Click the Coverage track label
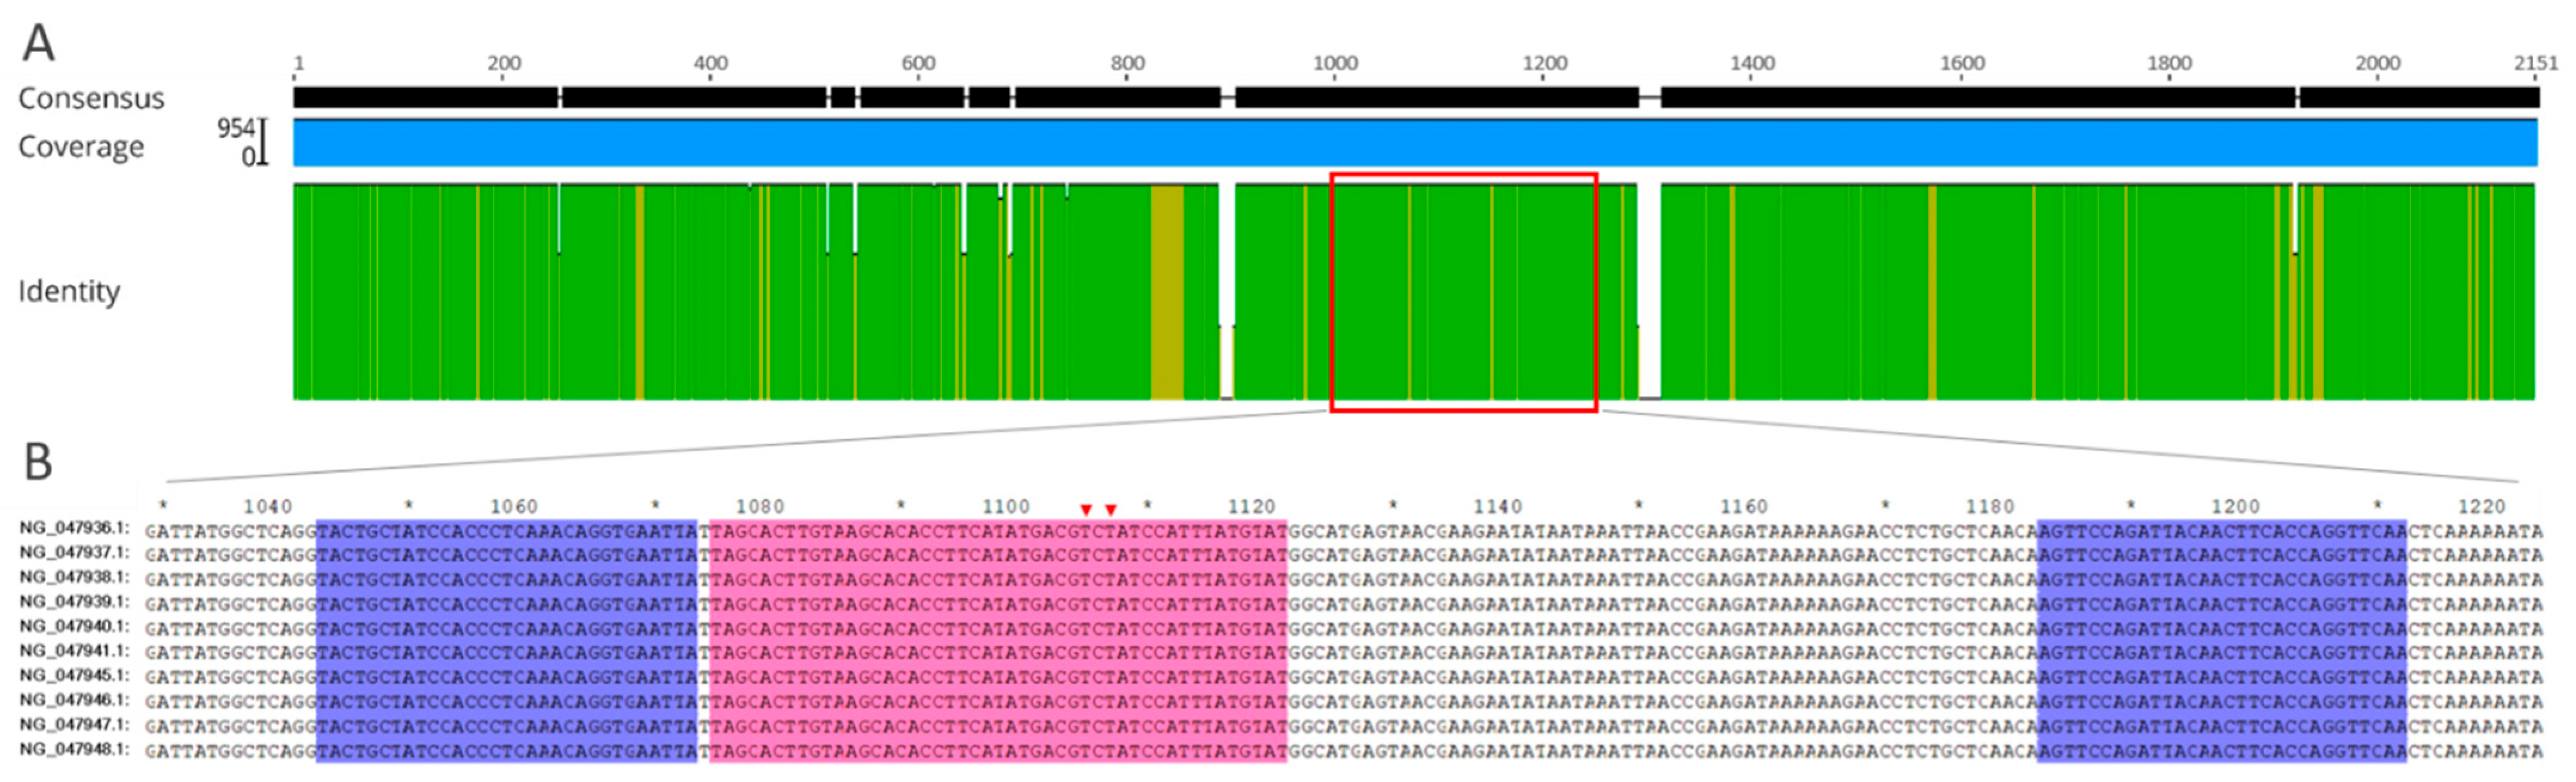The height and width of the screenshot is (782, 2576). [x=81, y=146]
